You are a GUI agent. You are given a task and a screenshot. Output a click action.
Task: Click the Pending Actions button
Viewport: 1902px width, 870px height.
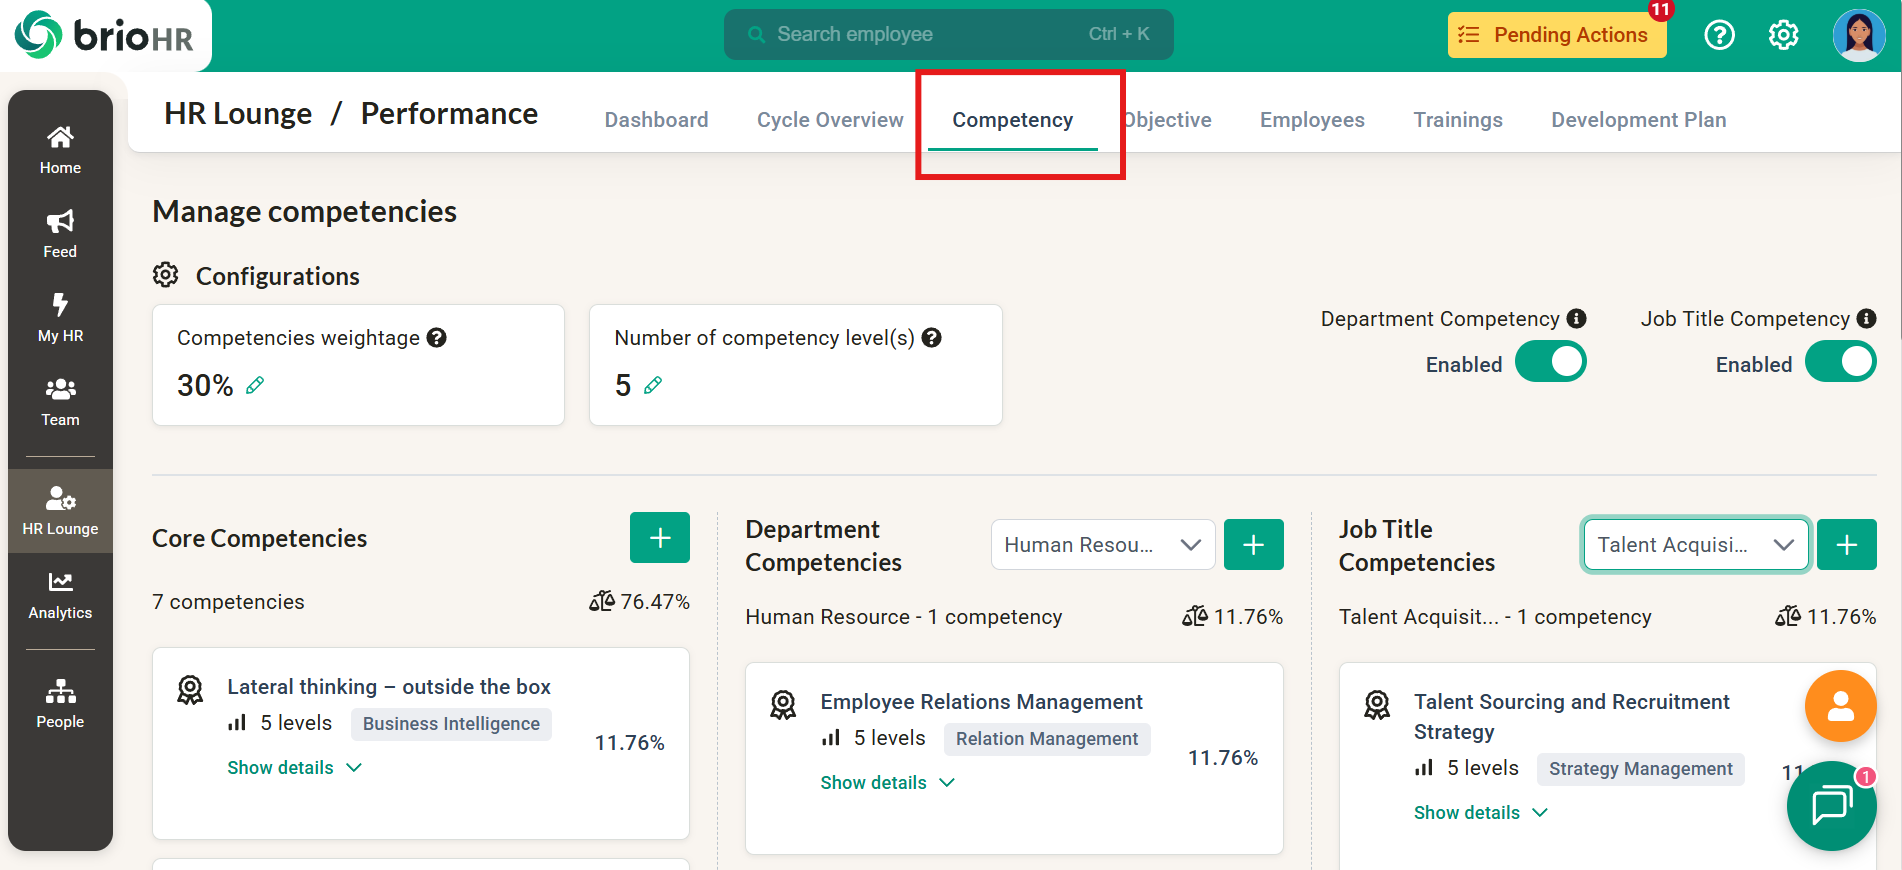tap(1556, 35)
